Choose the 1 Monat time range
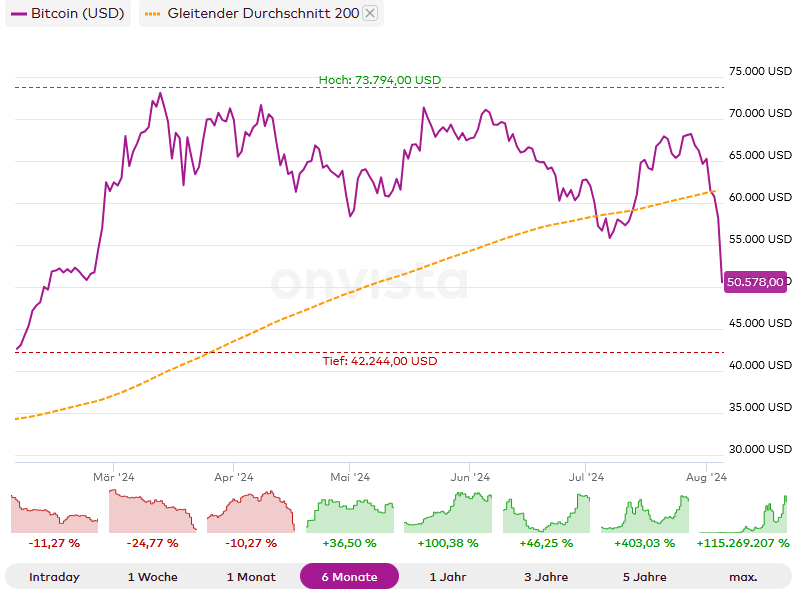Screen dimensions: 806x603 tap(251, 577)
